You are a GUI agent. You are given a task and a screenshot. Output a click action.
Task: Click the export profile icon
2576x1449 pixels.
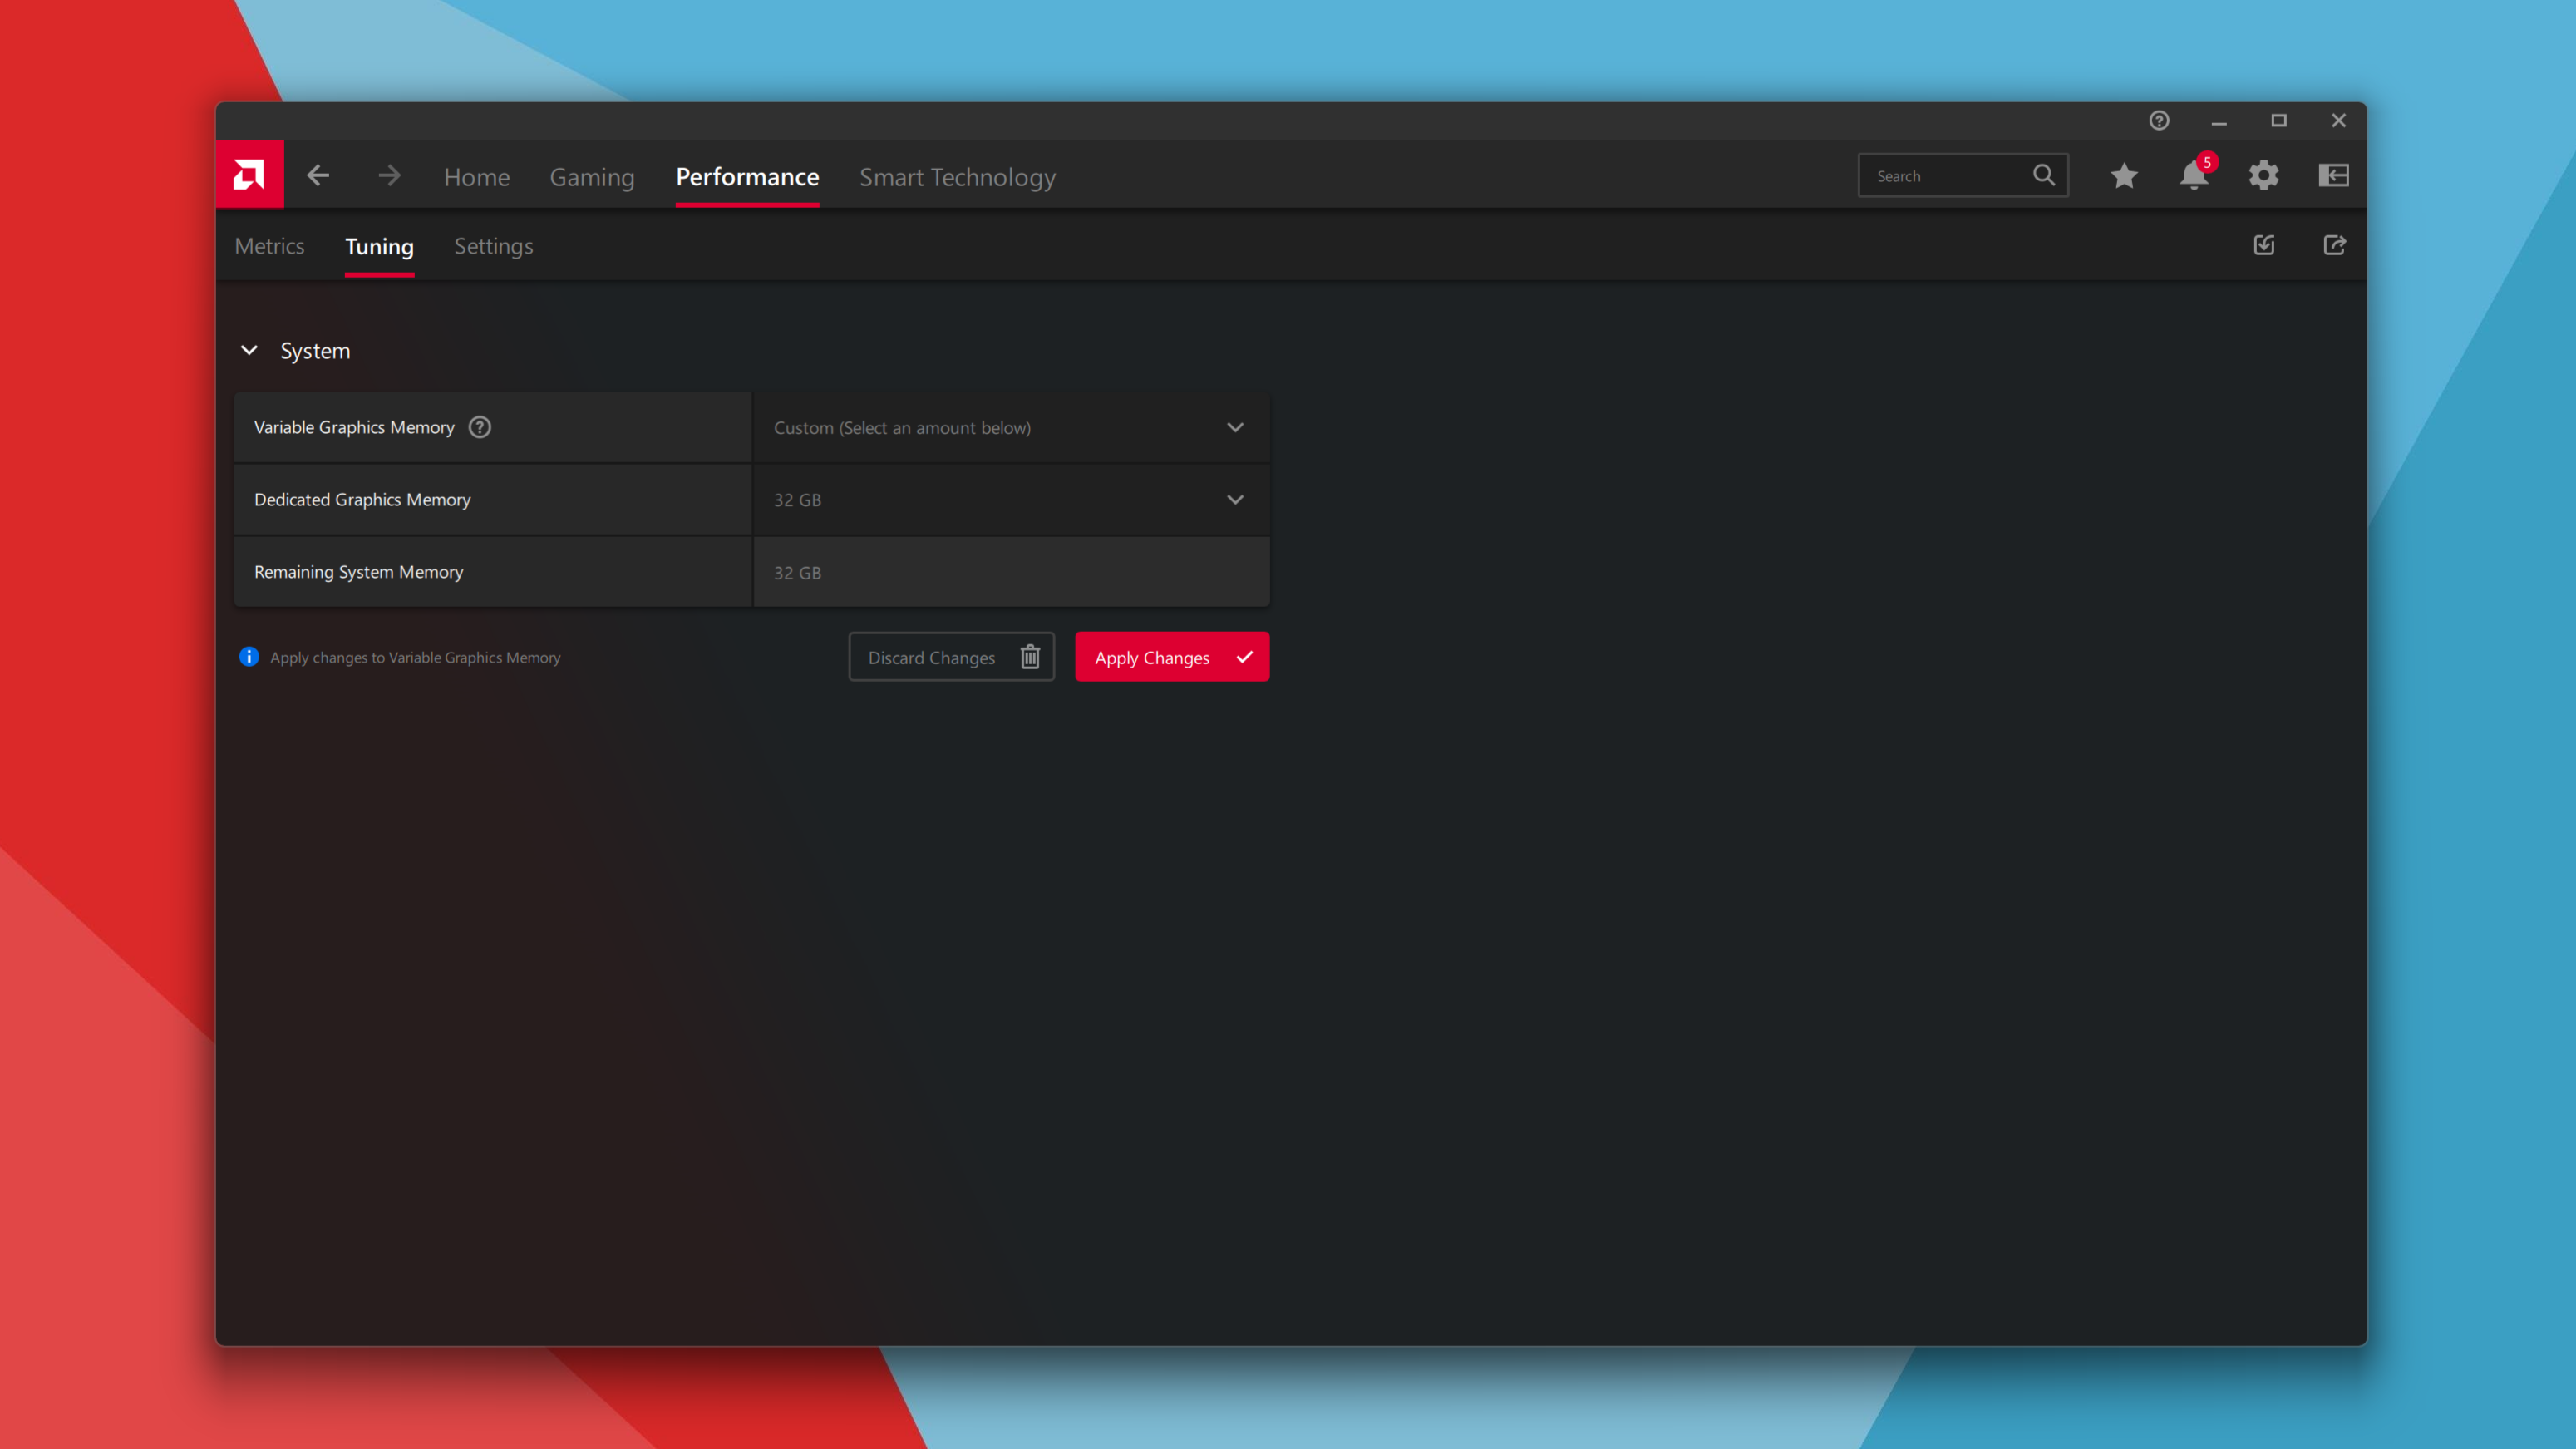[x=2334, y=246]
